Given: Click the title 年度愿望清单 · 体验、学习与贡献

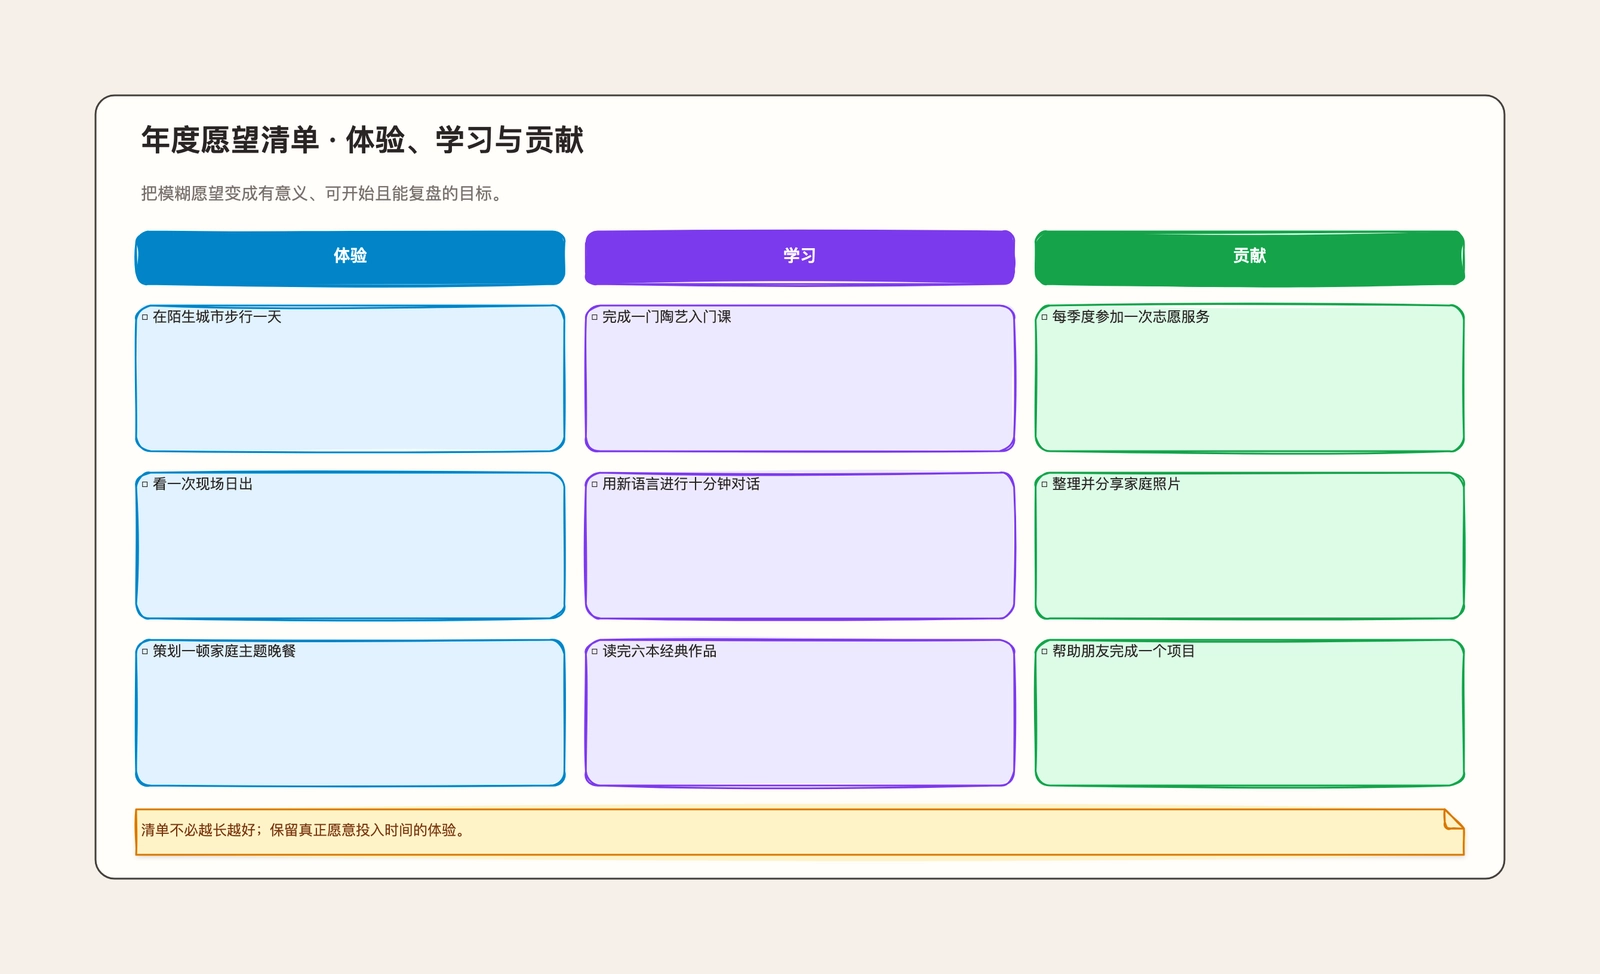Looking at the screenshot, I should [362, 140].
